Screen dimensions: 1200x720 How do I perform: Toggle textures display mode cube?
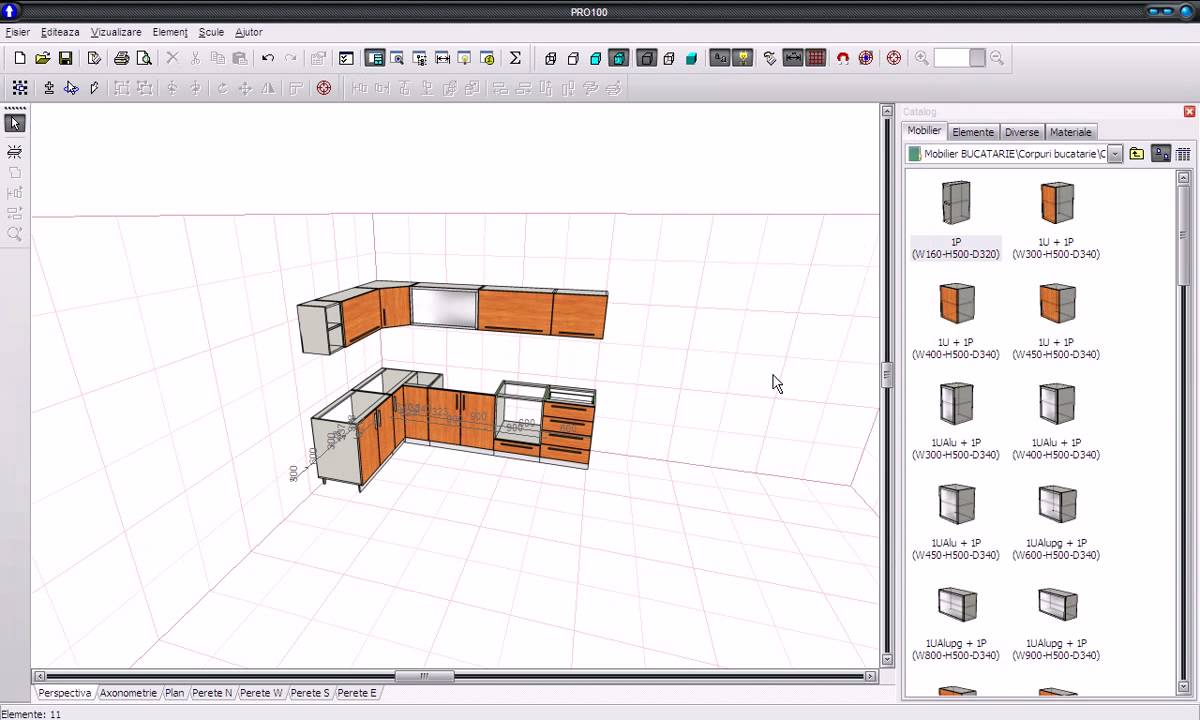tap(619, 58)
